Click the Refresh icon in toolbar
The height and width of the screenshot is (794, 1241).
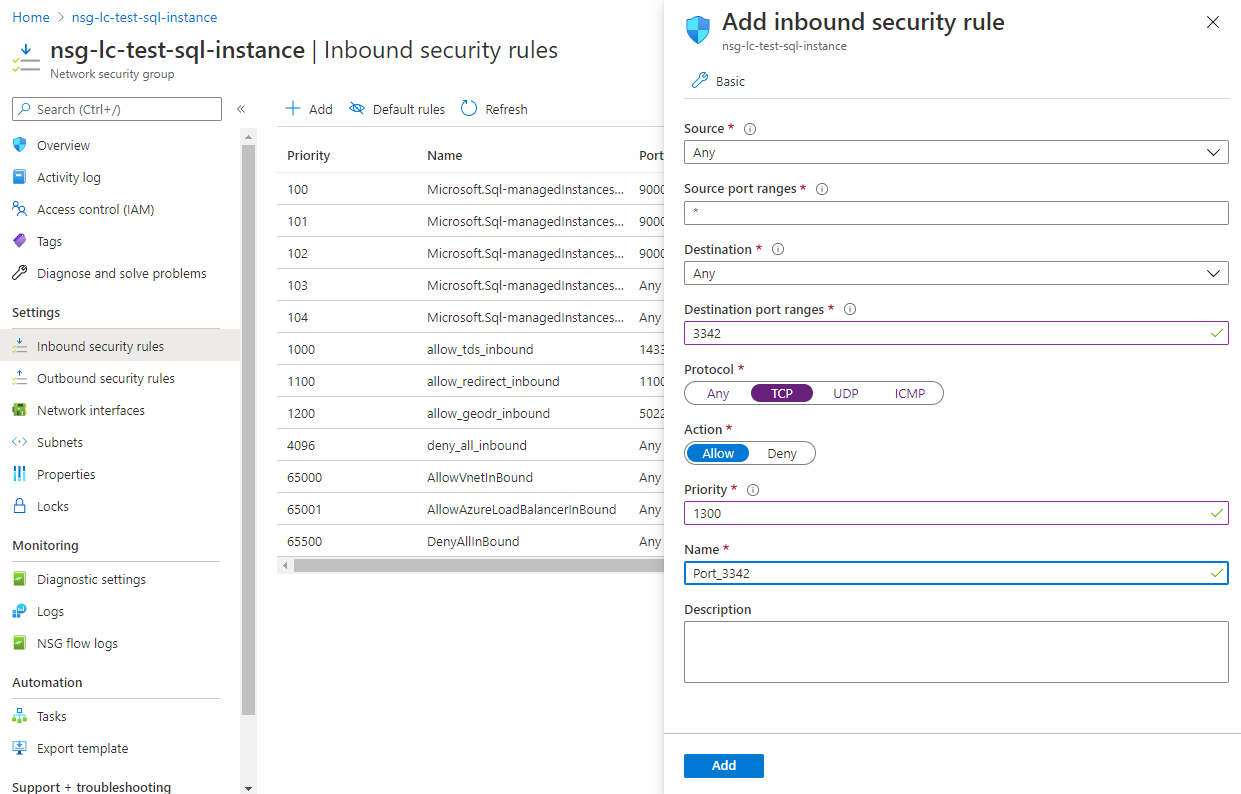469,109
